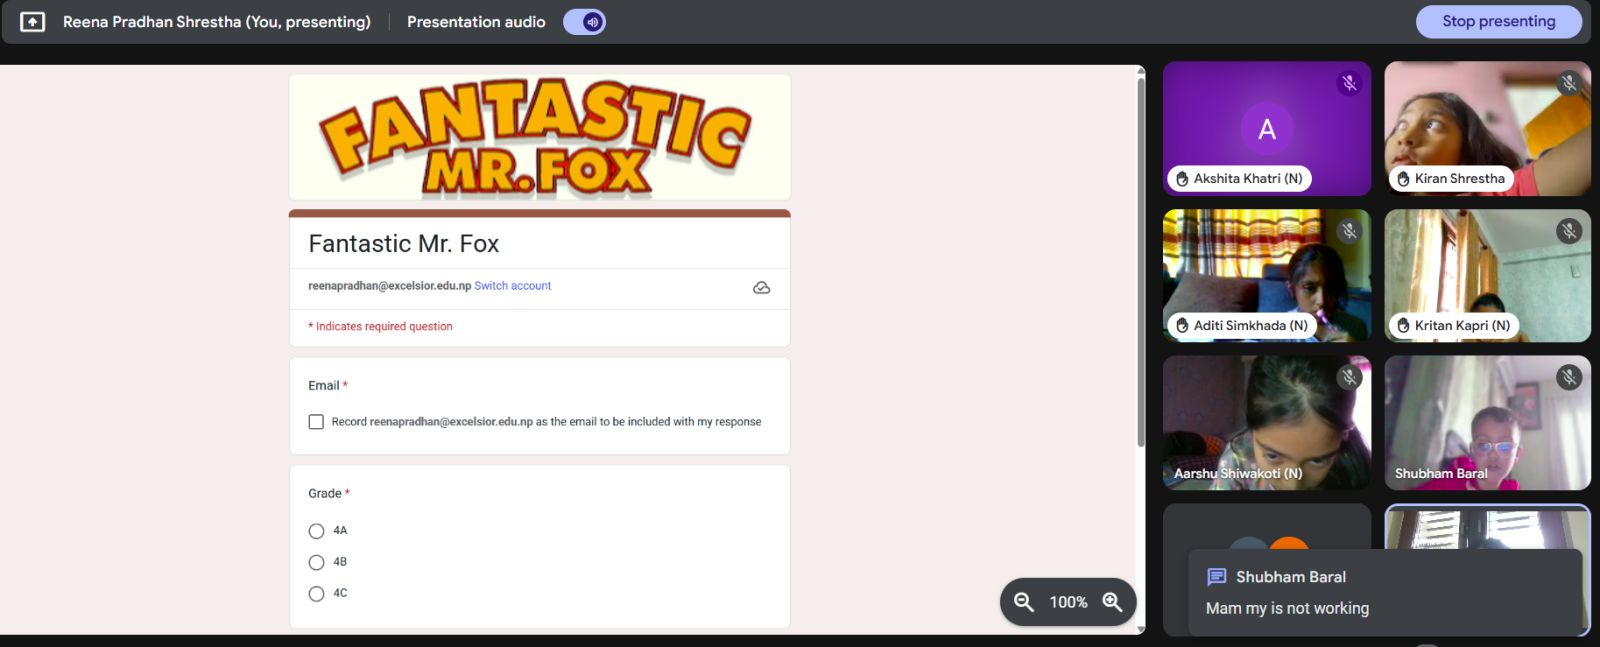Click the Grade question label
This screenshot has width=1600, height=647.
325,493
